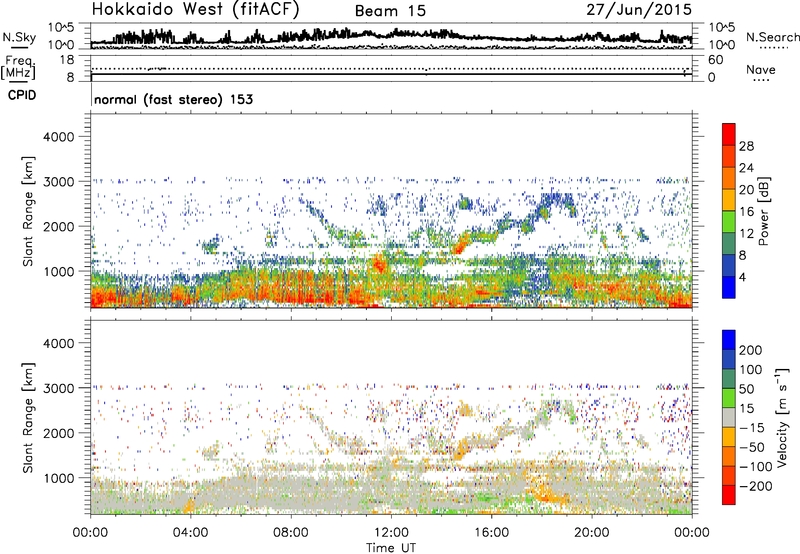Screen dimensions: 800x554
Task: Click the 'Nave' legend label
Action: [x=760, y=69]
